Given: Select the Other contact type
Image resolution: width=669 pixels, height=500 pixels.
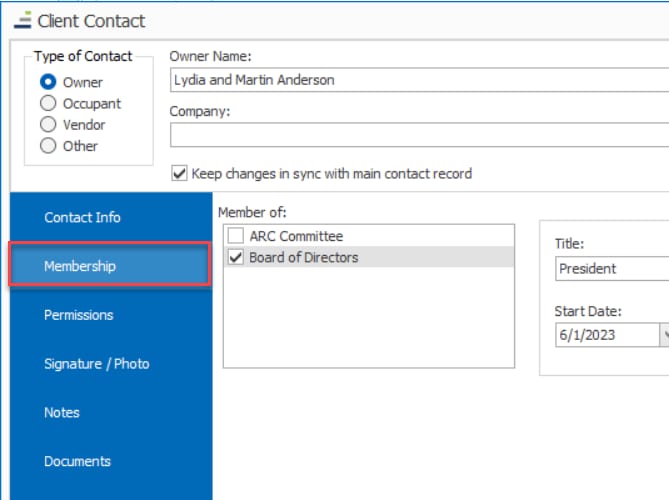Looking at the screenshot, I should [x=48, y=145].
